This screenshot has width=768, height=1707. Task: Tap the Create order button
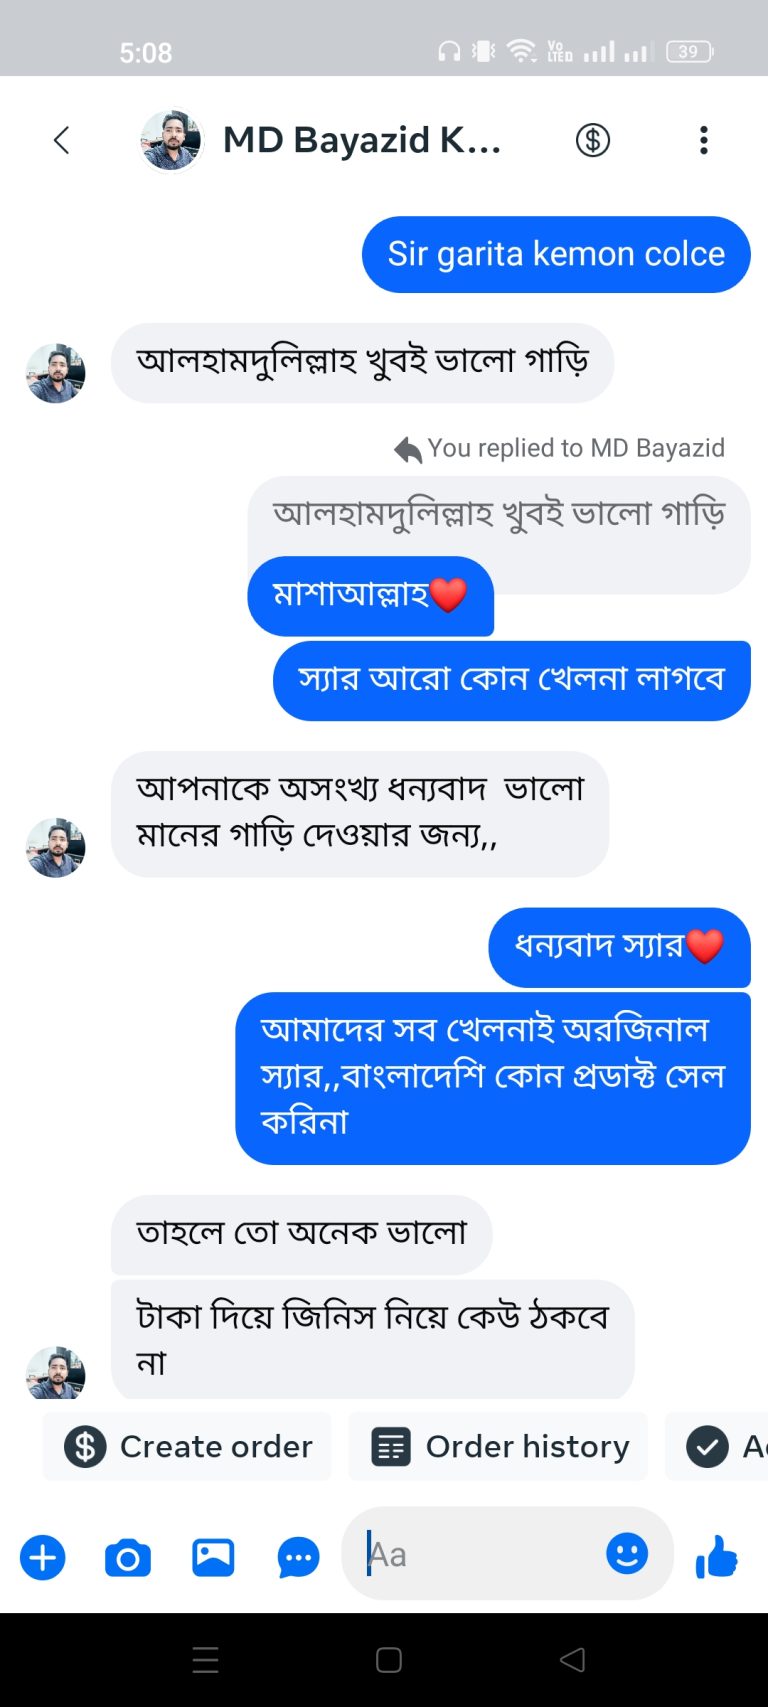188,1446
